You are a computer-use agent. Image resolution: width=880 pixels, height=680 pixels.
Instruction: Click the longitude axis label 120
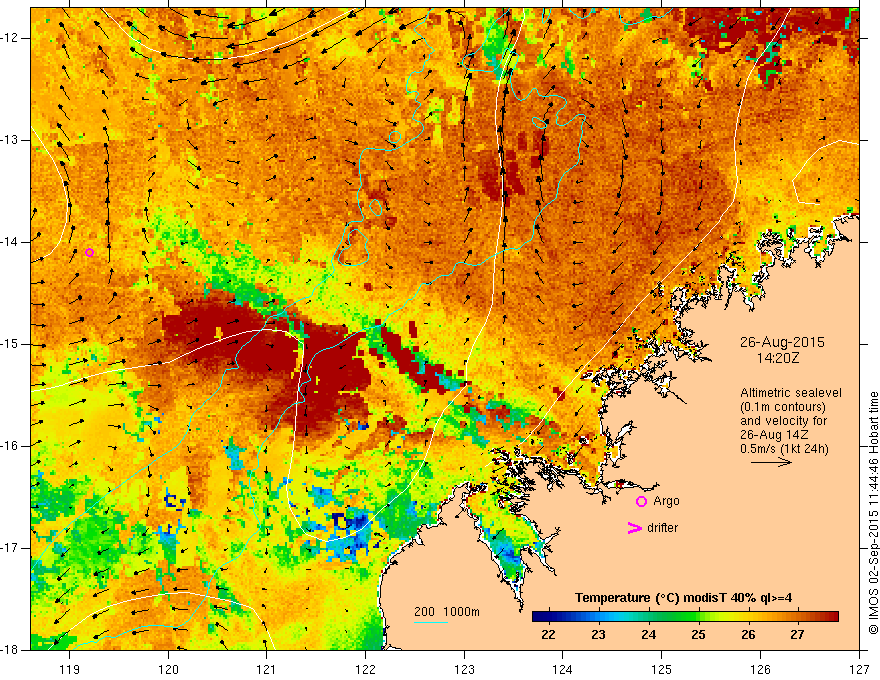(168, 669)
